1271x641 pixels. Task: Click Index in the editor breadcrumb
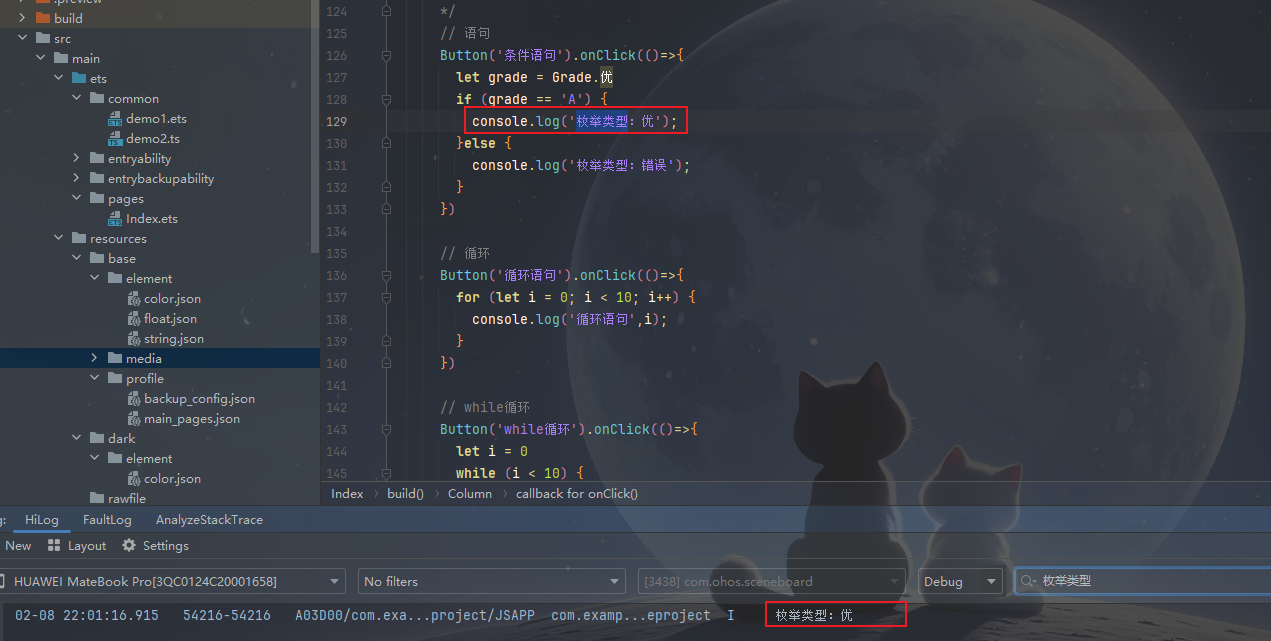coord(347,493)
